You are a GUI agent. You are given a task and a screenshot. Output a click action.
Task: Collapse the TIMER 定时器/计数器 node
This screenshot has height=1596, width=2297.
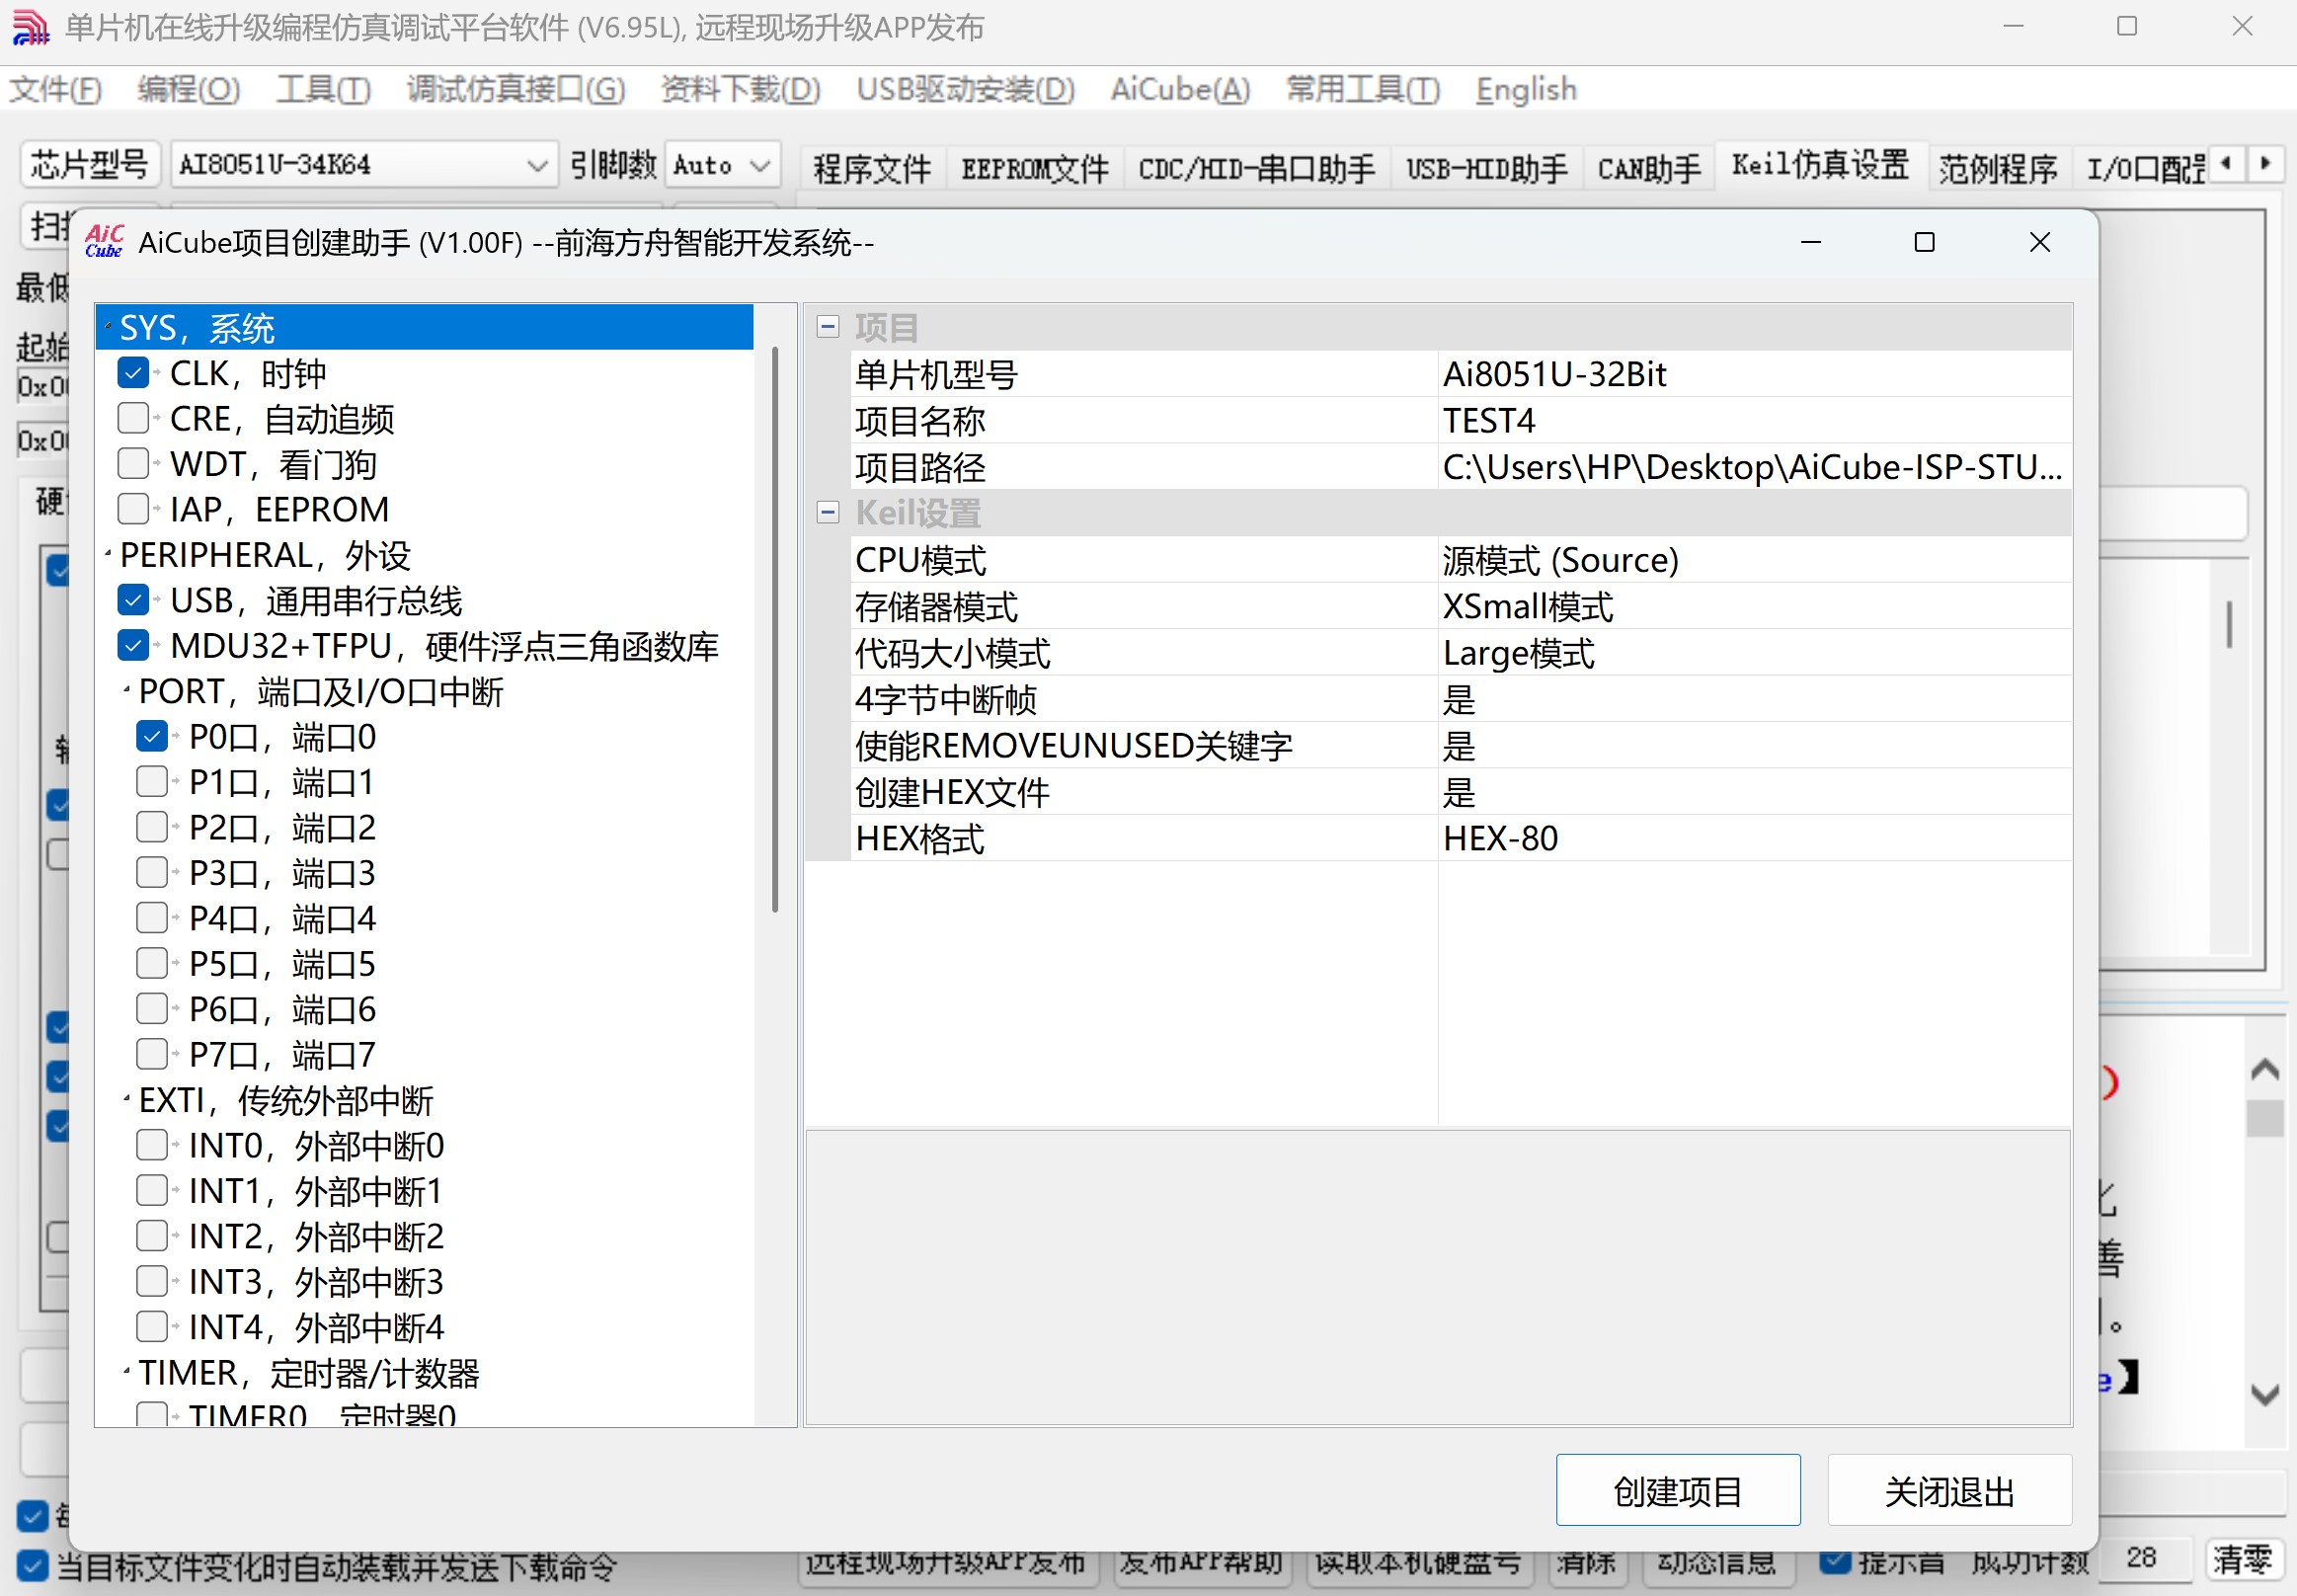coord(127,1372)
